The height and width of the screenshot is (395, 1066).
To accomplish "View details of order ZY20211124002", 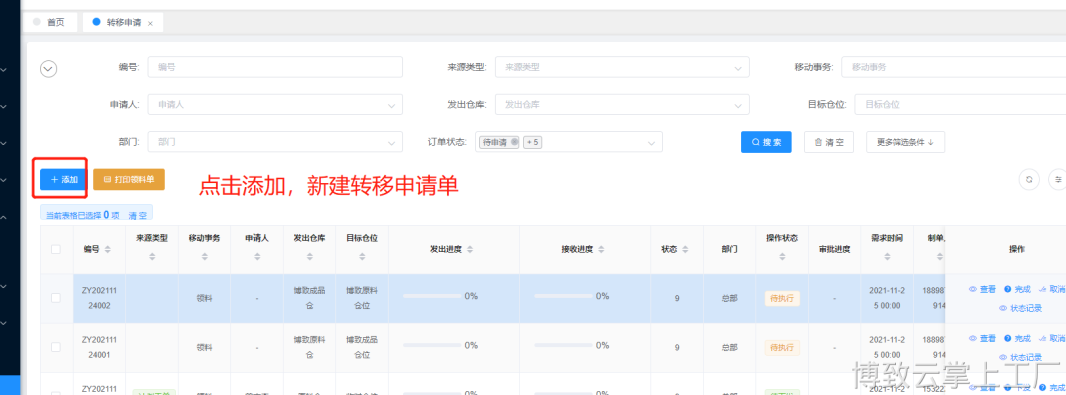I will point(982,289).
